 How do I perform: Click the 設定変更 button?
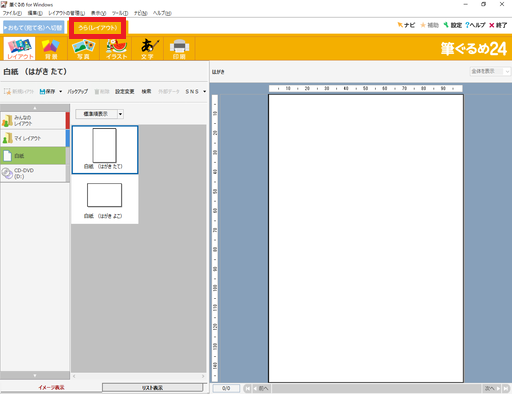(125, 91)
